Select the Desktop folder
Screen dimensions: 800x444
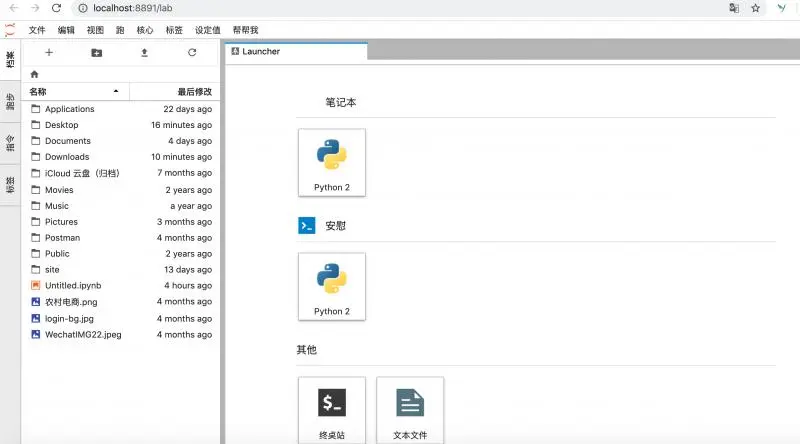point(121,125)
